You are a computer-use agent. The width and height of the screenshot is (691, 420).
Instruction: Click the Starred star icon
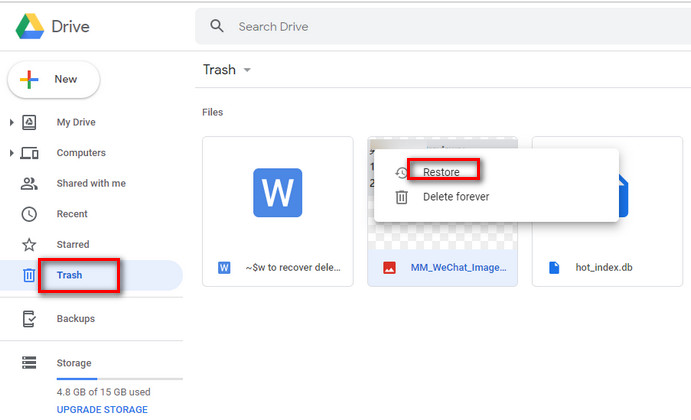point(29,244)
